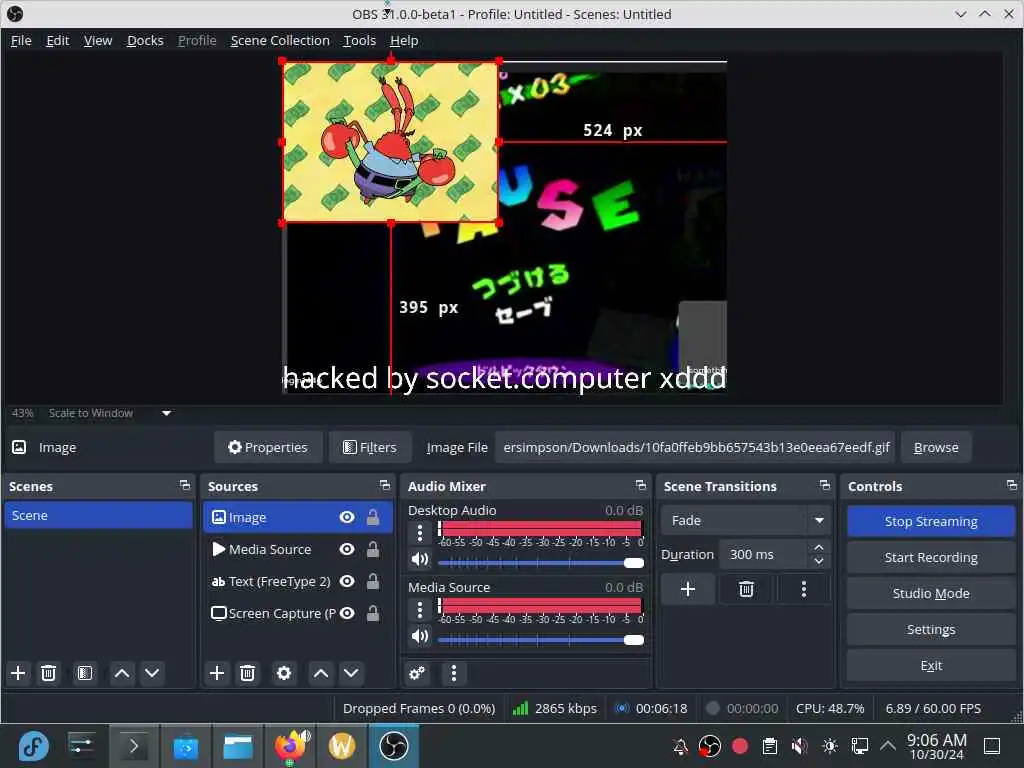Increase transition duration with up arrow
This screenshot has width=1024, height=768.
tap(819, 547)
